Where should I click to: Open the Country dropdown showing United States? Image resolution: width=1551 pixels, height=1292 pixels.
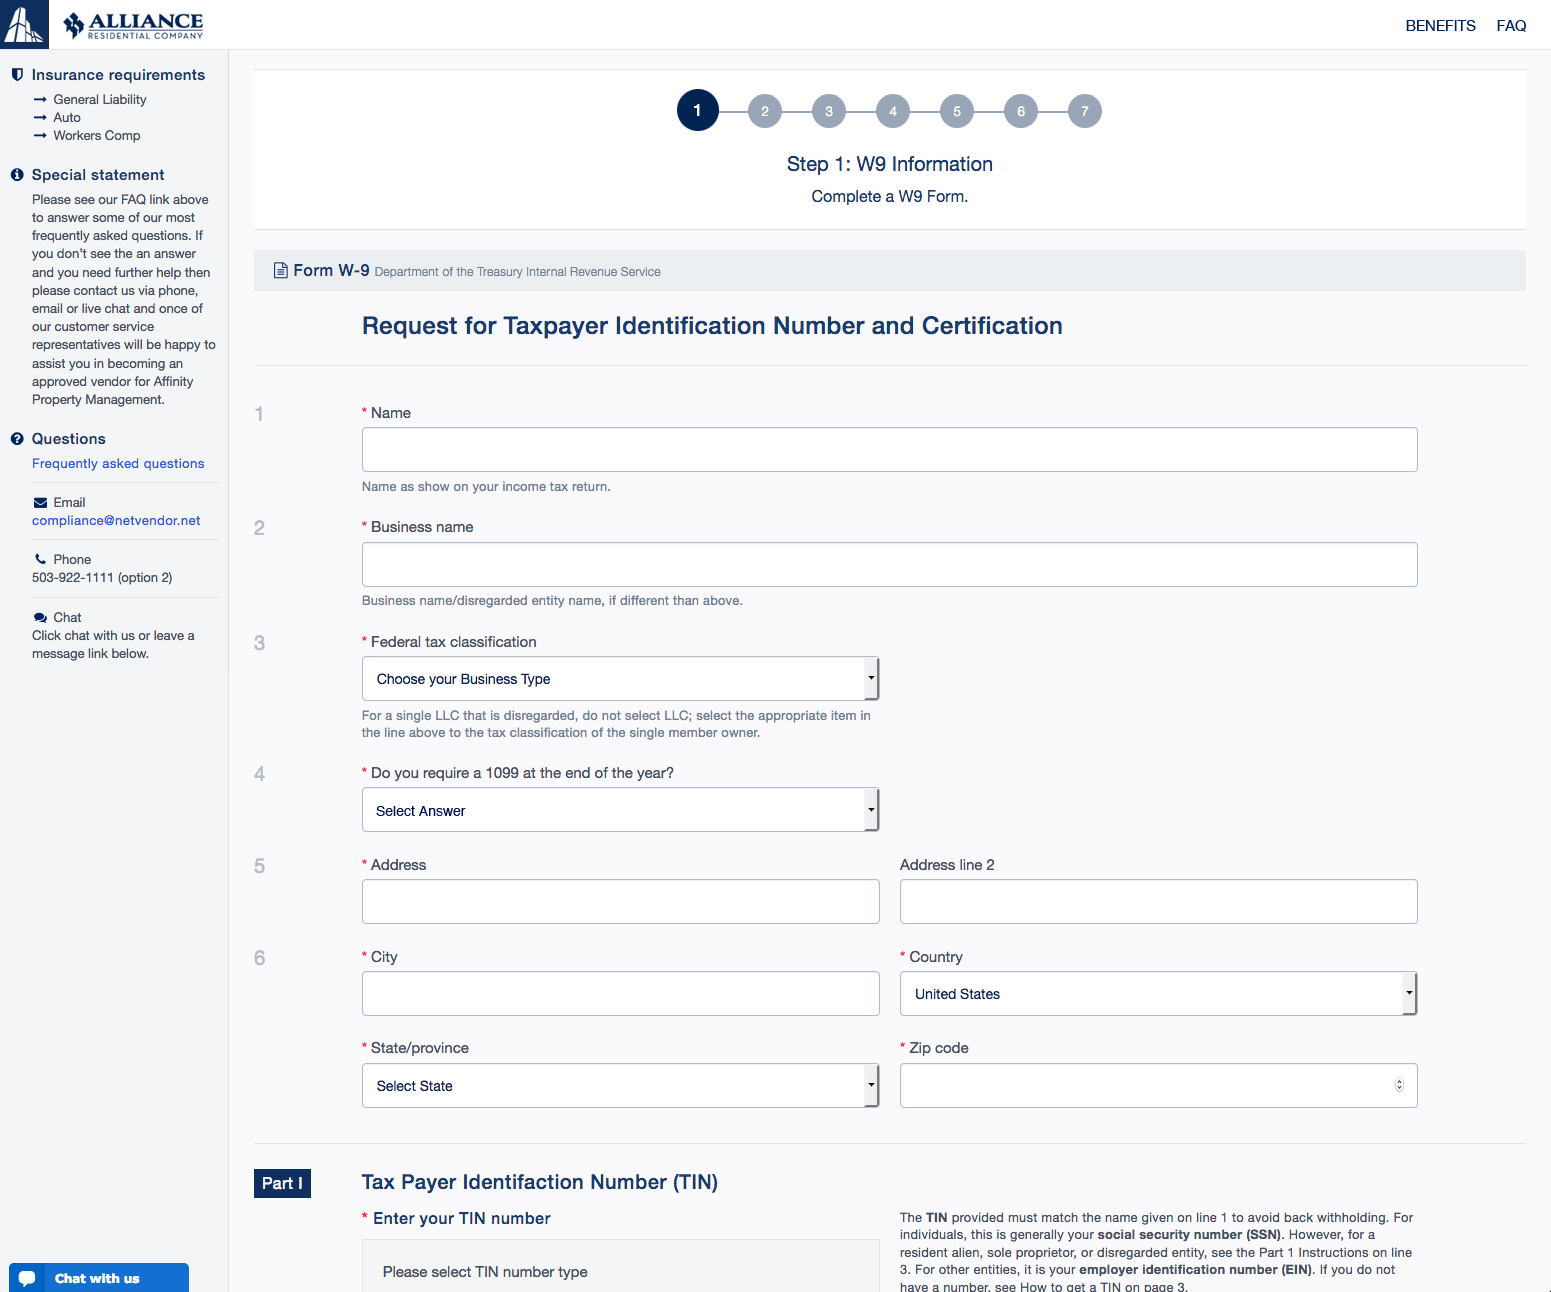[1157, 994]
